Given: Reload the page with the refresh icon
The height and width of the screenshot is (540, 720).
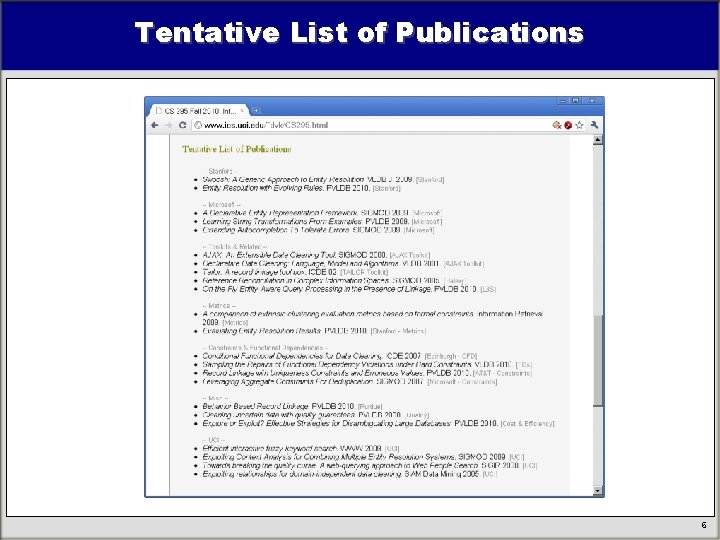Looking at the screenshot, I should [182, 125].
